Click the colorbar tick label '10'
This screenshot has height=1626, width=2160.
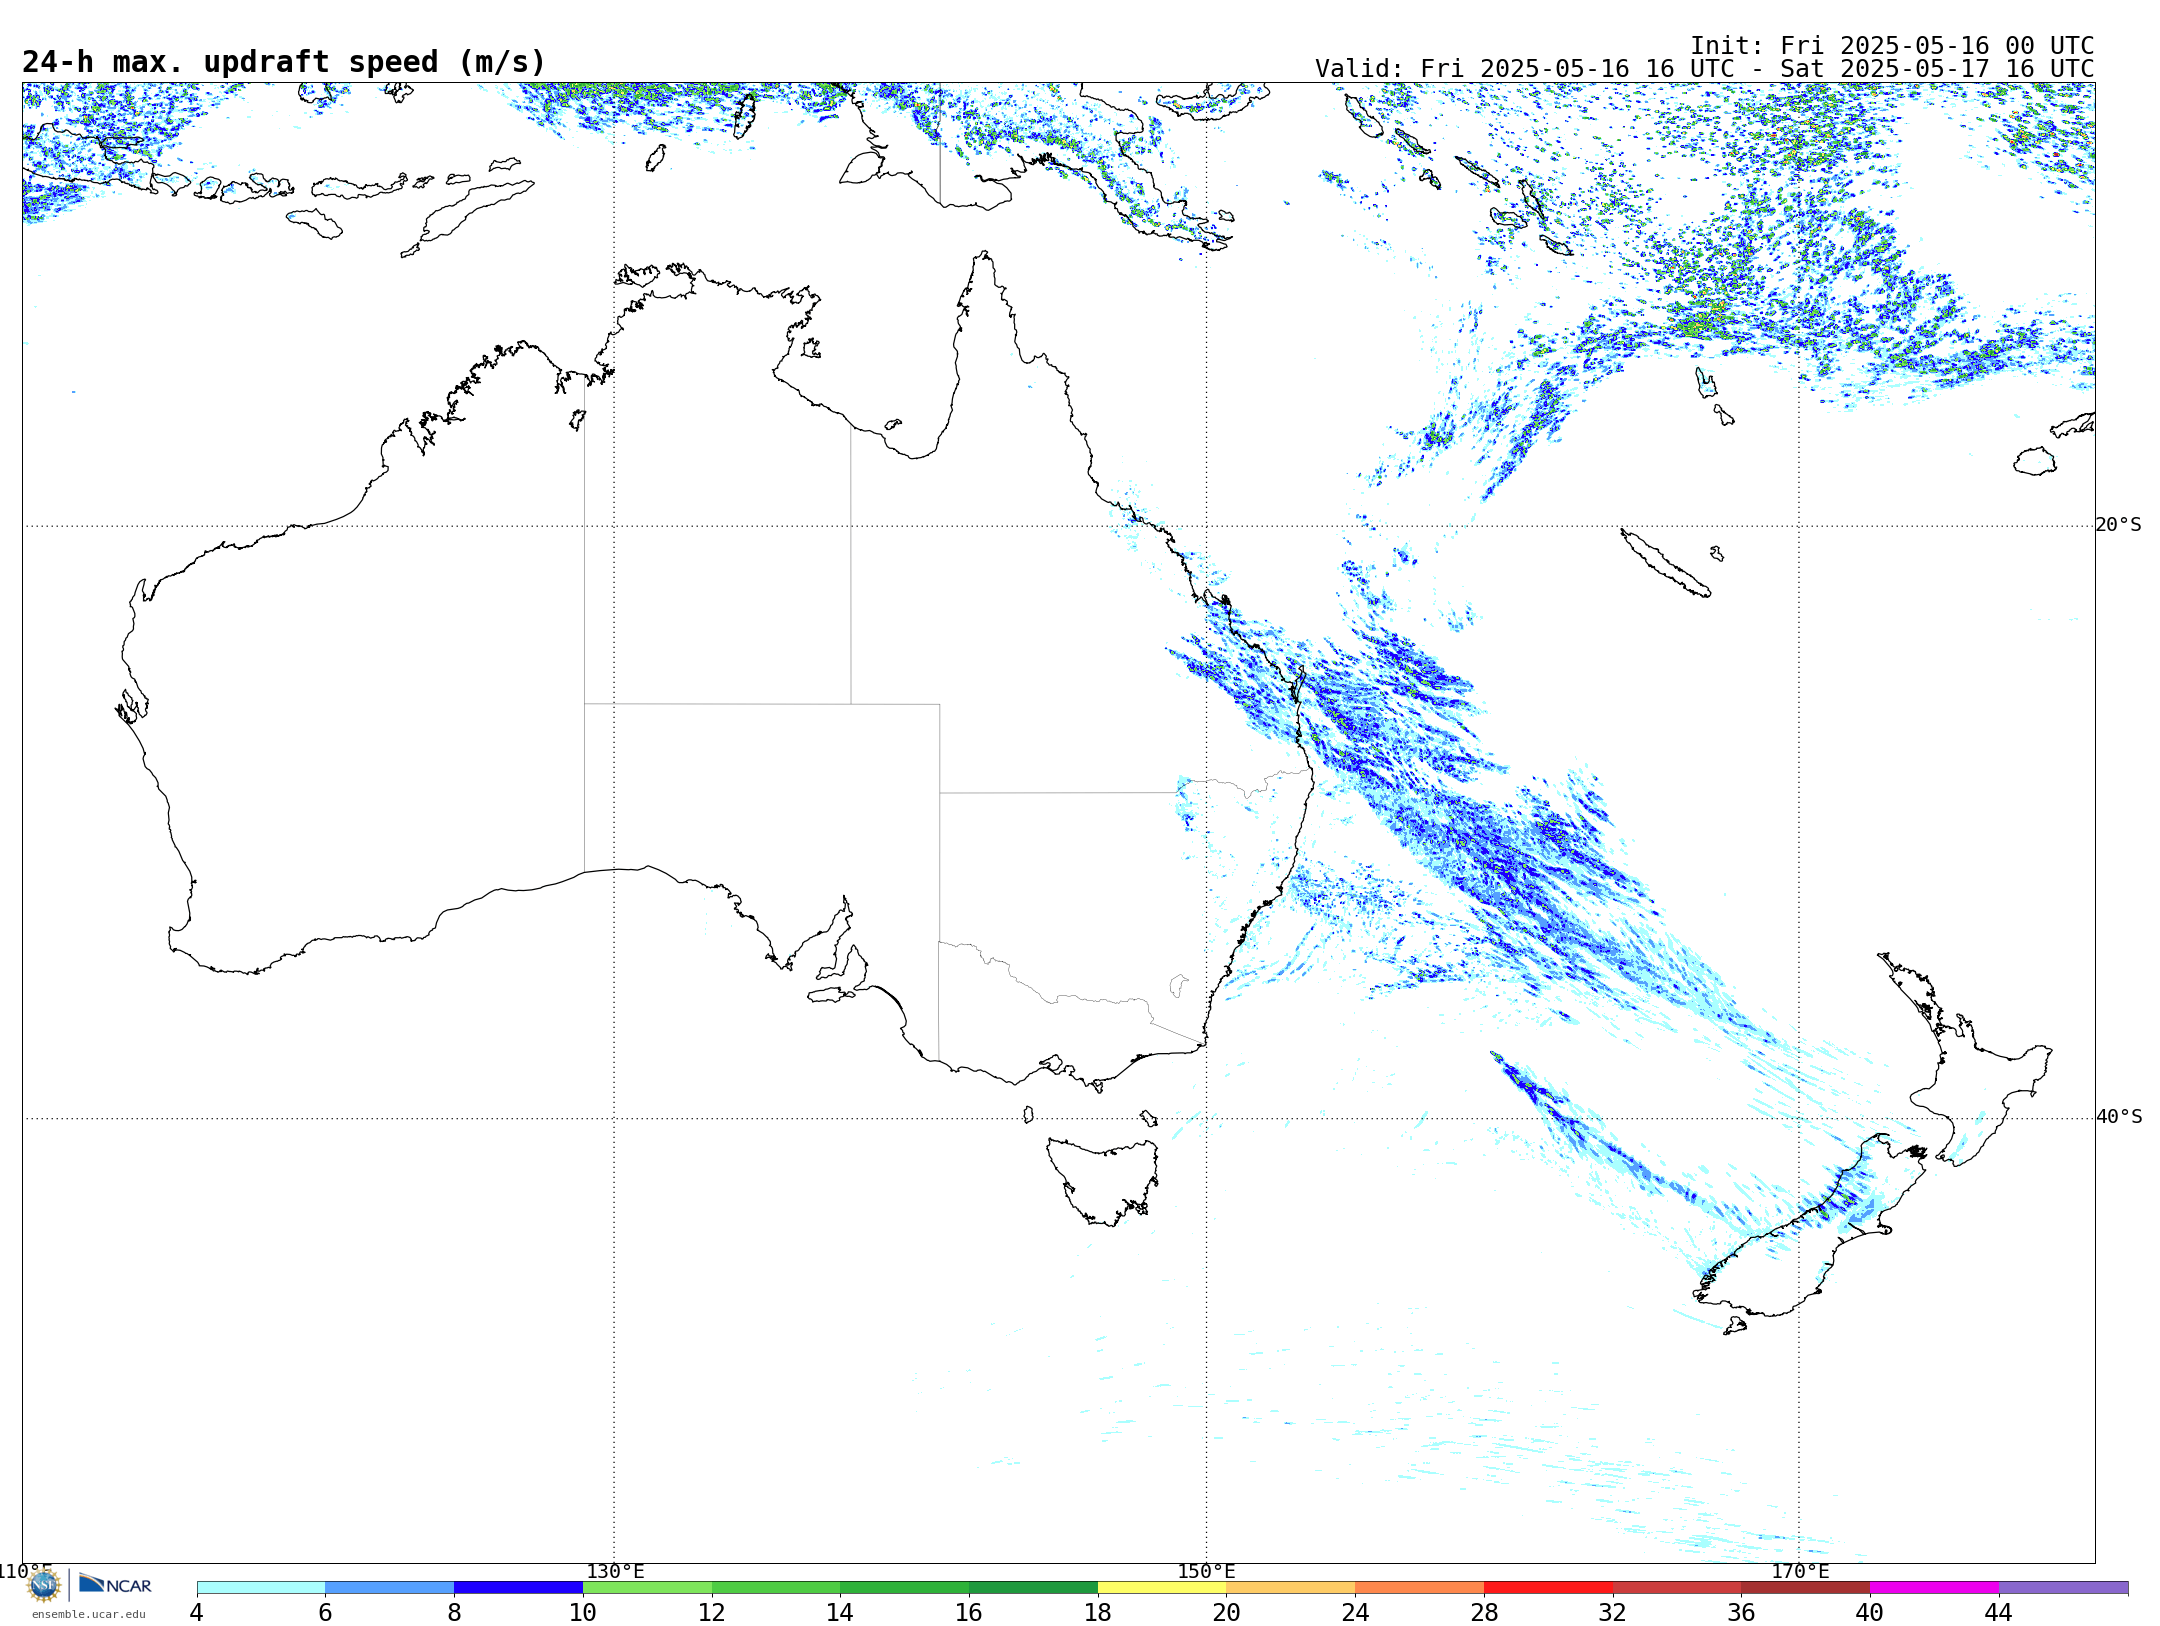[x=583, y=1612]
